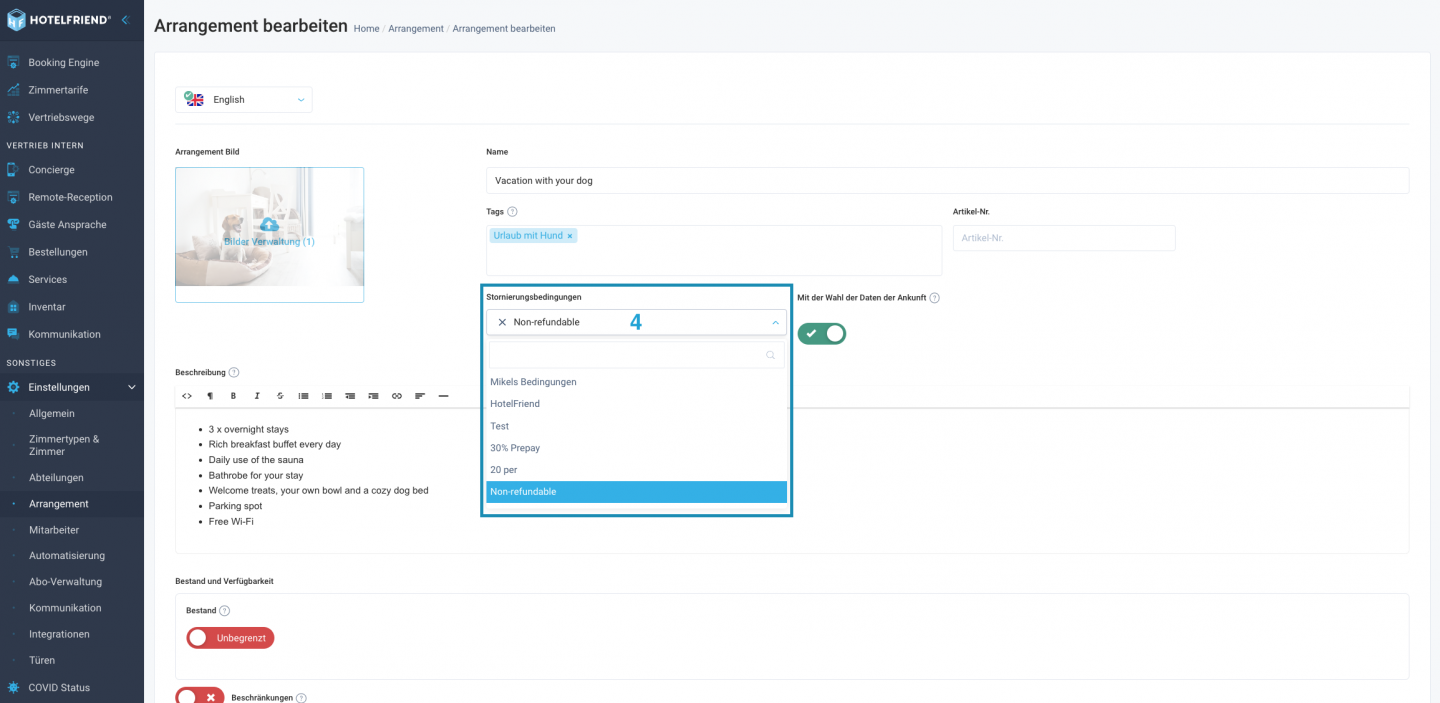Go to Arrangement breadcrumb link
The image size is (1440, 703).
click(x=415, y=29)
